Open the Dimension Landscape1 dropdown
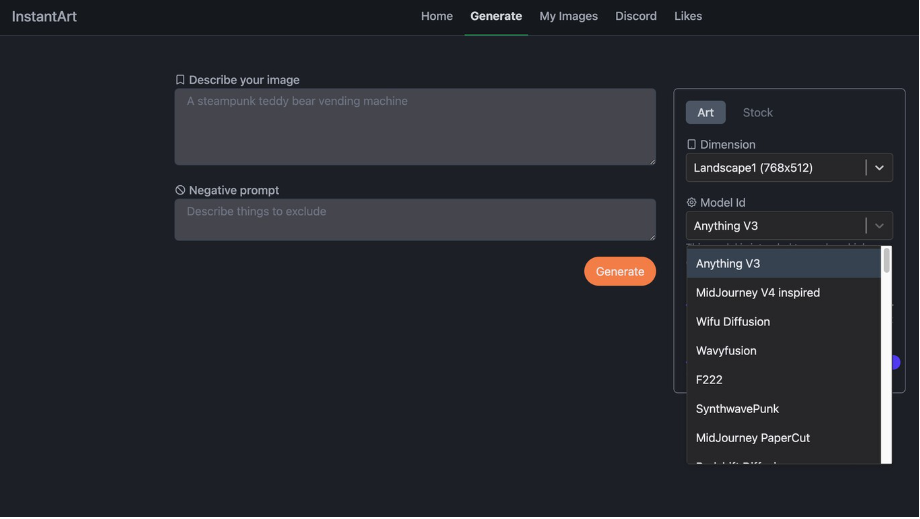The height and width of the screenshot is (519, 920). tap(789, 168)
